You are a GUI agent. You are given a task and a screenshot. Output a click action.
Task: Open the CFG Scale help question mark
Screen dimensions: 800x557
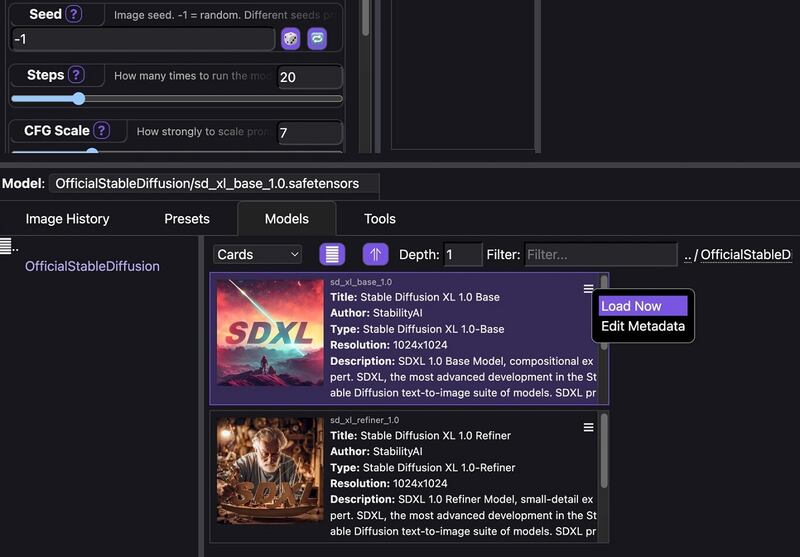[101, 131]
